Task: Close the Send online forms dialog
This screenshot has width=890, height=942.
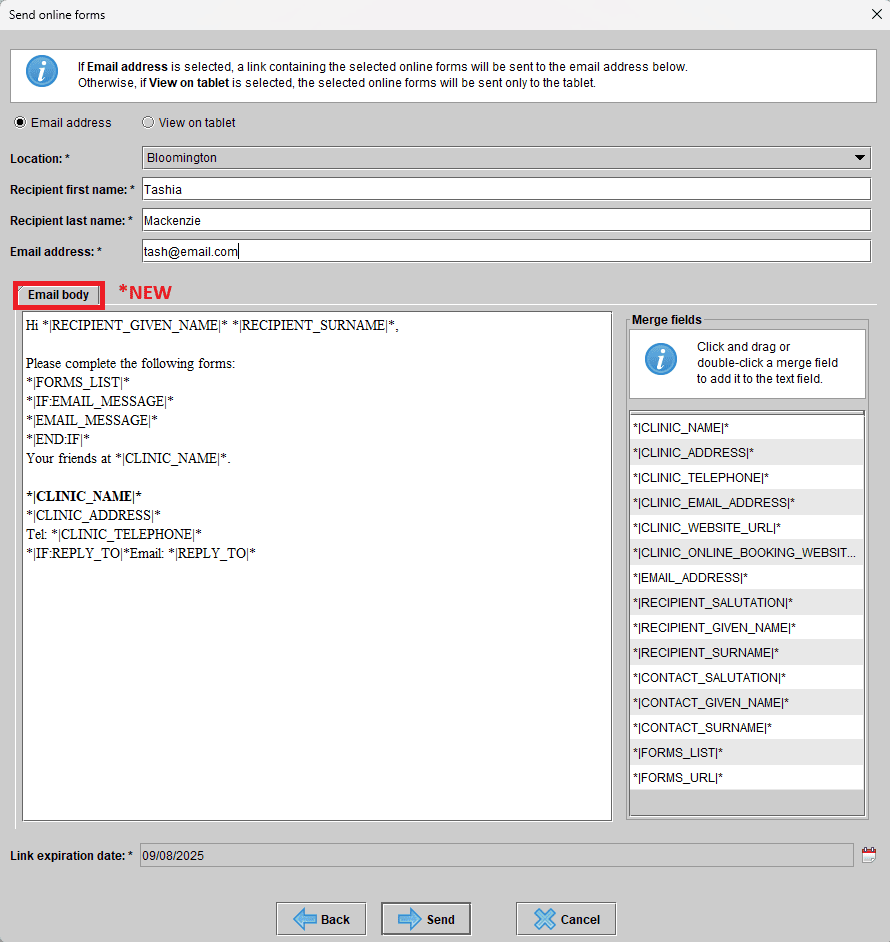Action: click(x=875, y=15)
